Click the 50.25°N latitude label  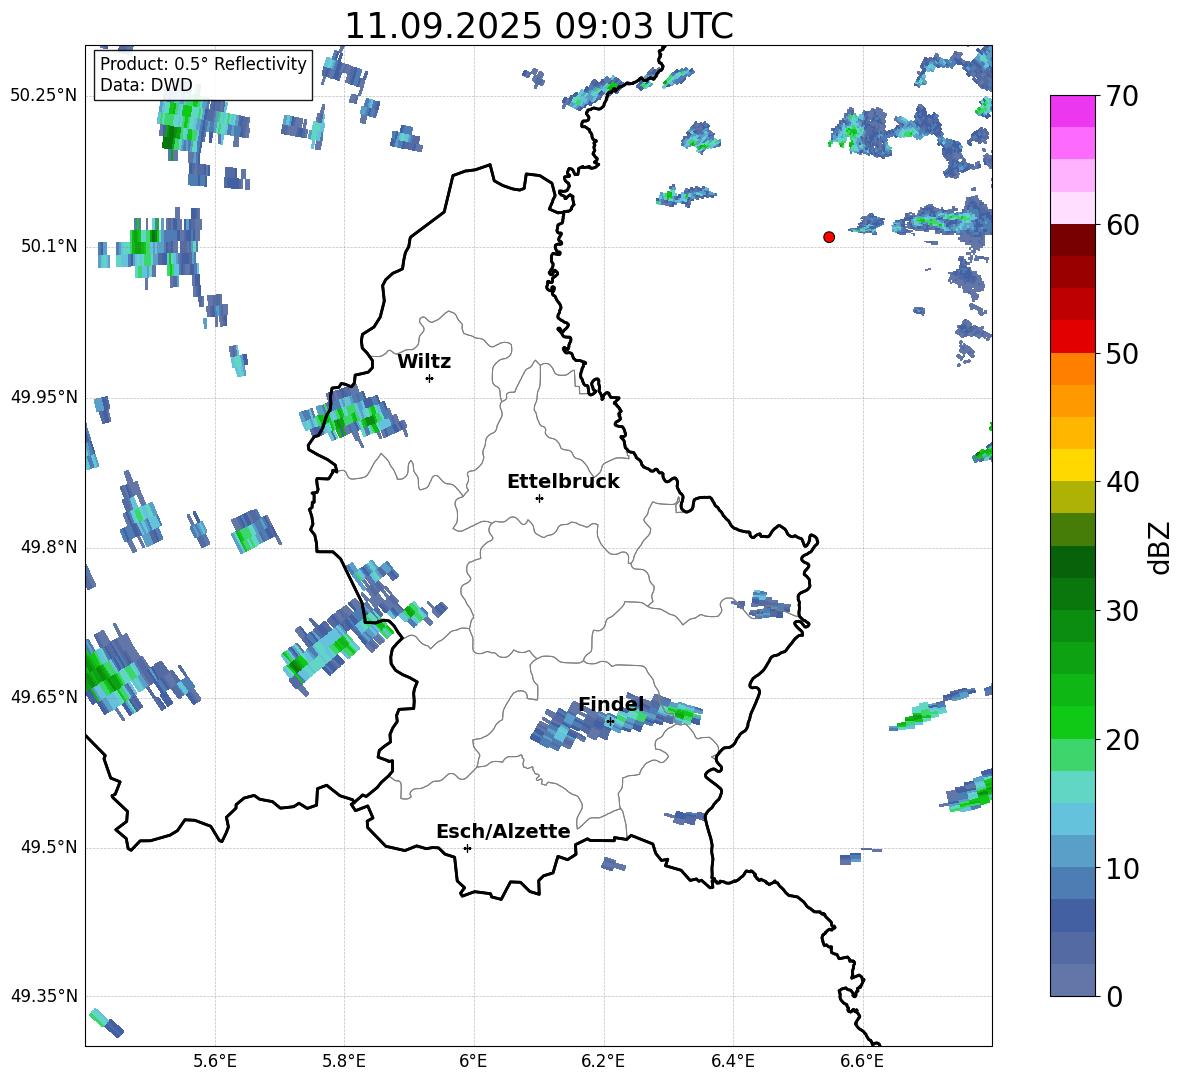click(x=44, y=96)
